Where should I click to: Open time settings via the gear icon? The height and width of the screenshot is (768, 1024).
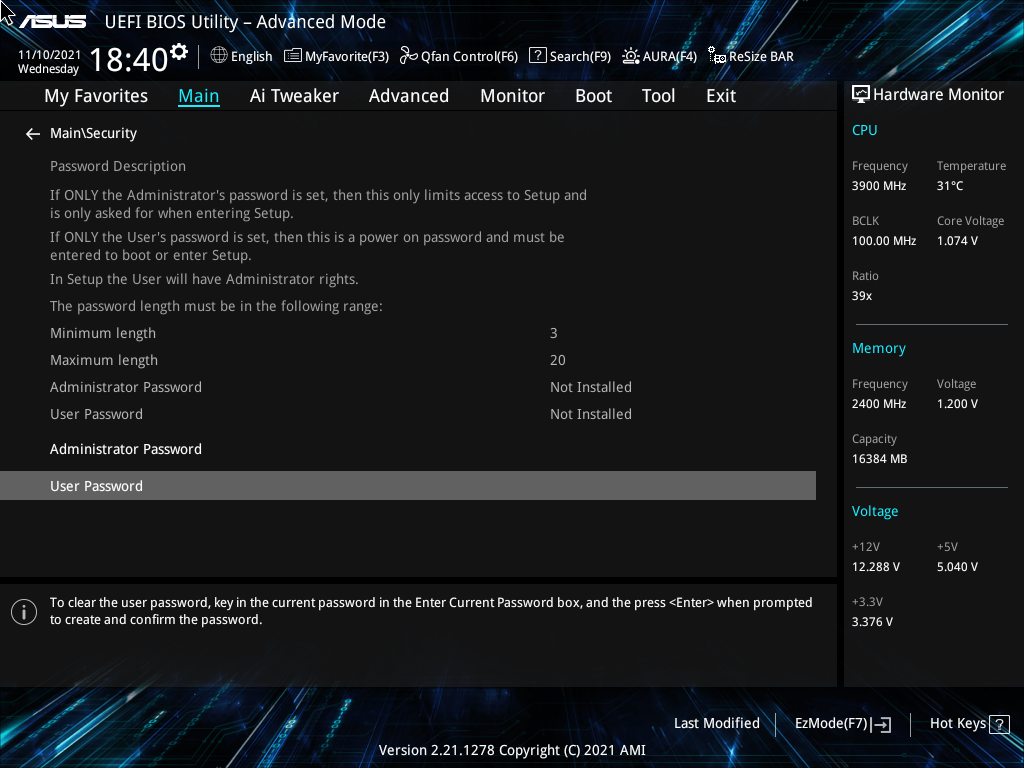click(x=179, y=51)
